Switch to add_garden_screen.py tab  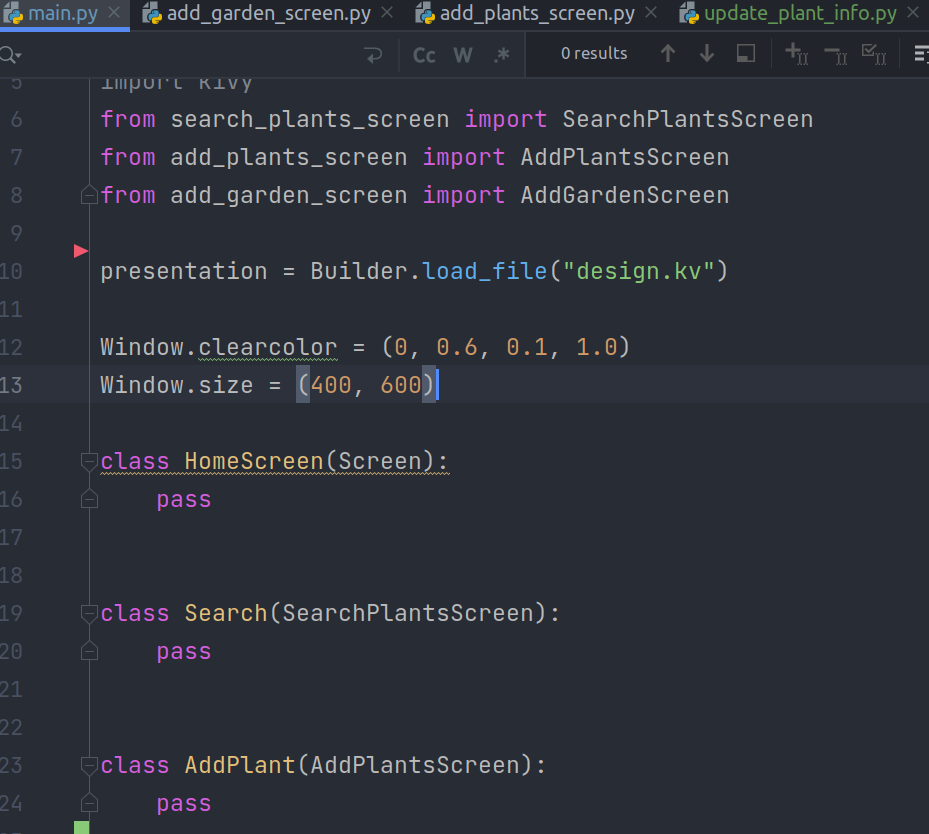pos(268,13)
